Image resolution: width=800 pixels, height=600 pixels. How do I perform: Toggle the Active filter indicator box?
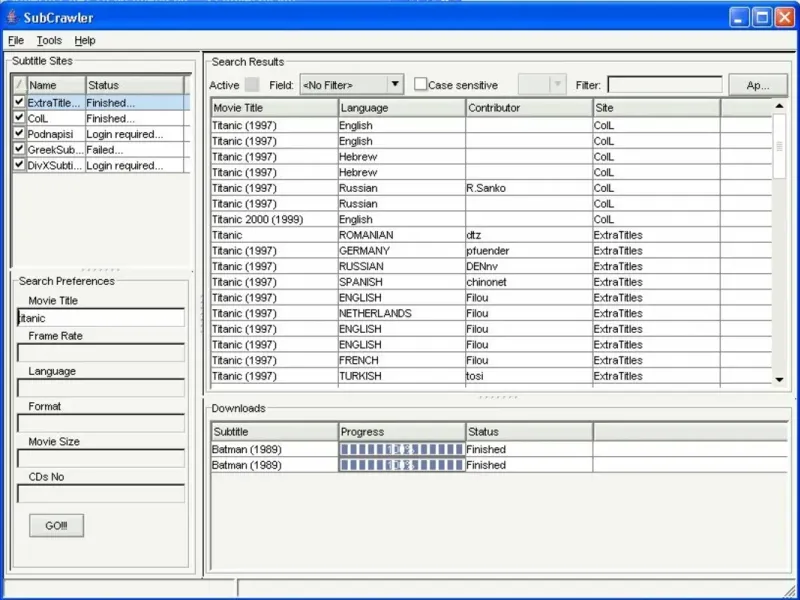point(252,85)
